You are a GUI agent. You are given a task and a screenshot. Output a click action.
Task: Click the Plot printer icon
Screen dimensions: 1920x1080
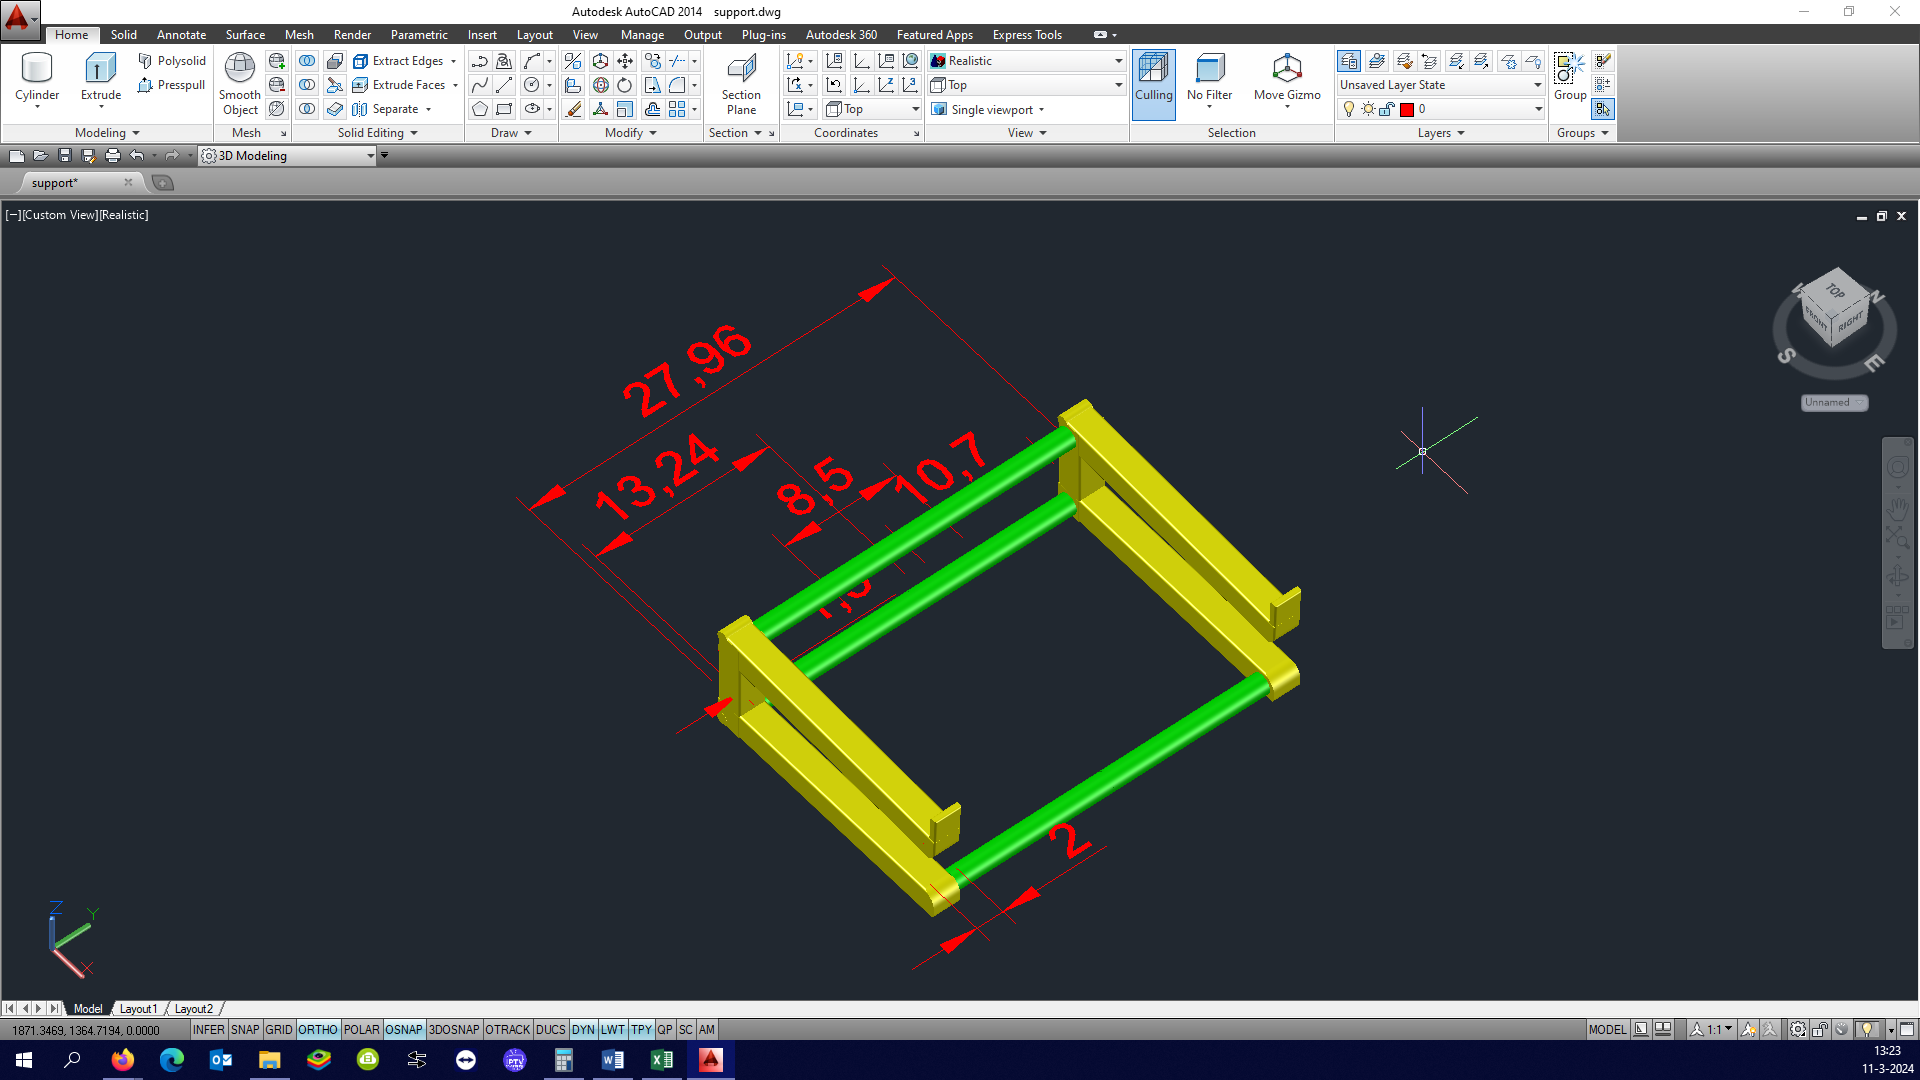click(113, 155)
